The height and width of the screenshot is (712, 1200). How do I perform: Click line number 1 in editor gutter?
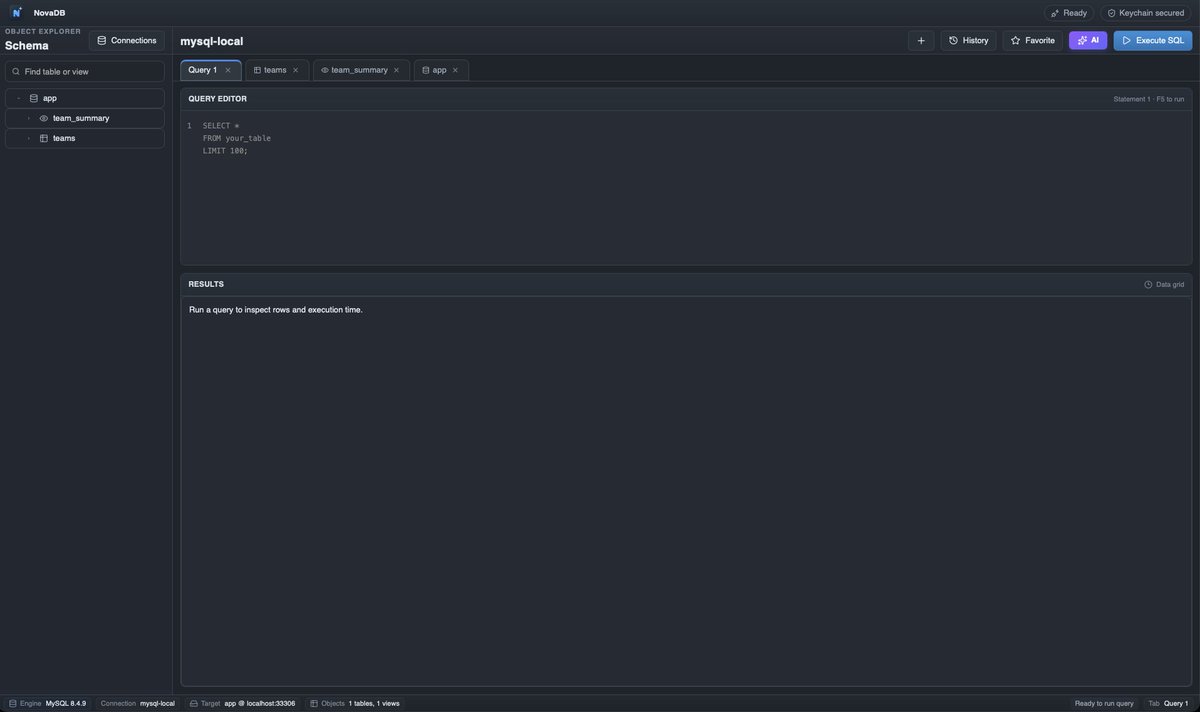[x=189, y=126]
